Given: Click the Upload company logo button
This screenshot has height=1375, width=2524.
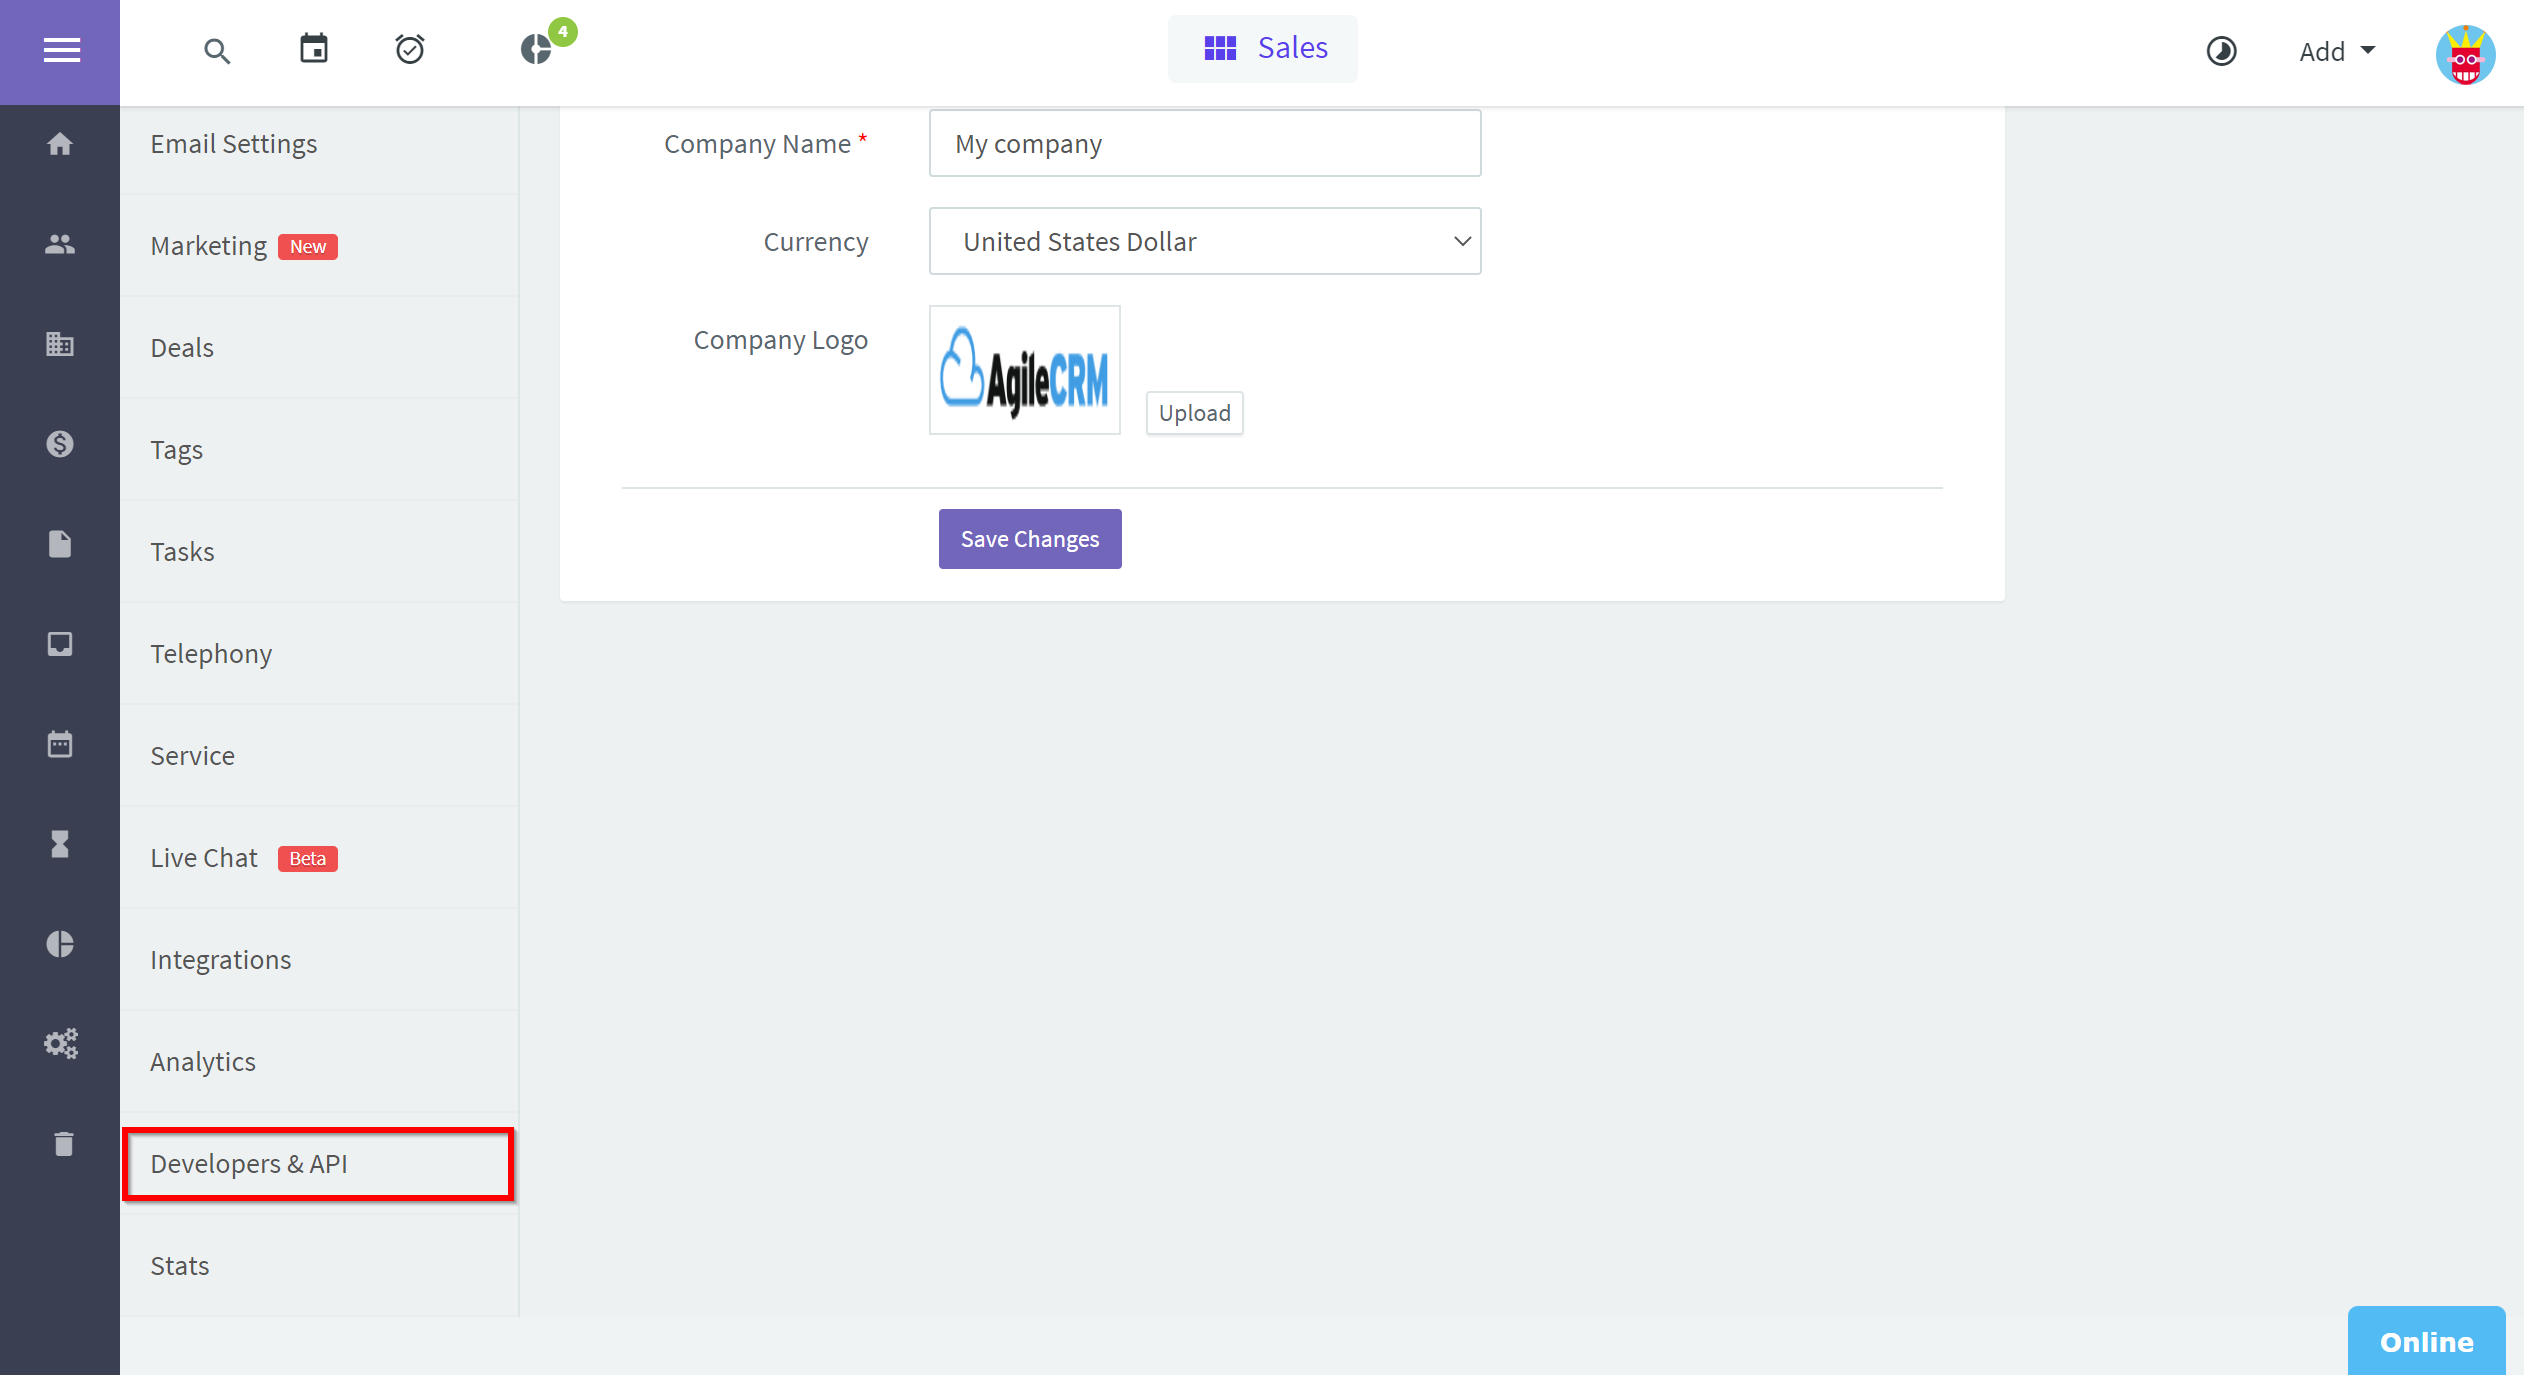Looking at the screenshot, I should 1193,411.
